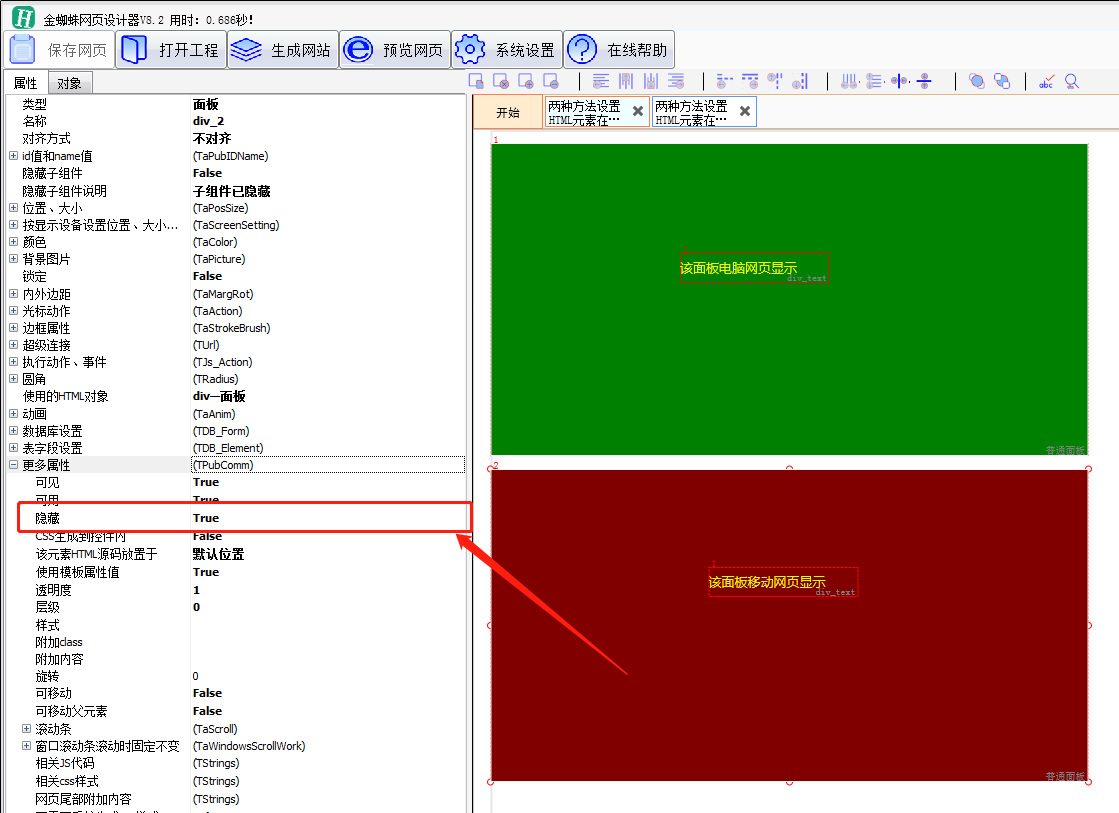Switch to the 属性 properties tab

[x=26, y=83]
